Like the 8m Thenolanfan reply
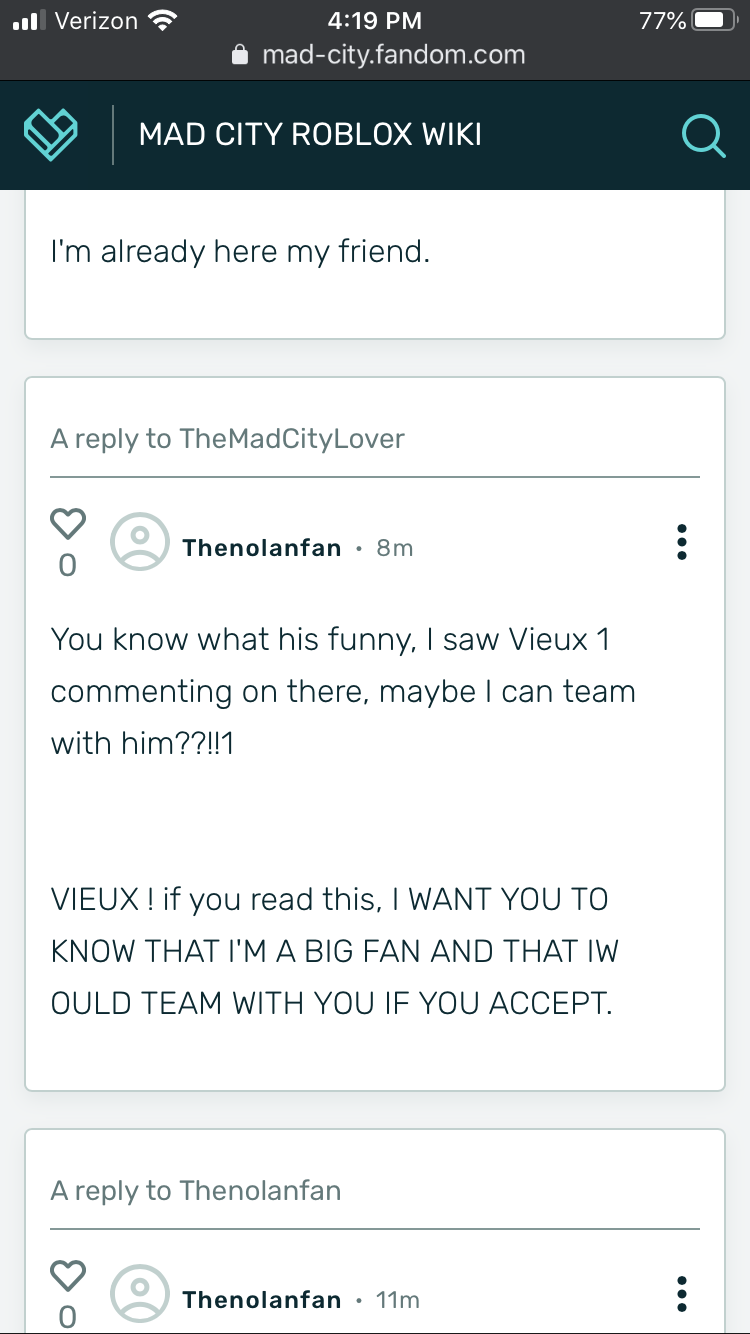The width and height of the screenshot is (750, 1334). point(68,523)
